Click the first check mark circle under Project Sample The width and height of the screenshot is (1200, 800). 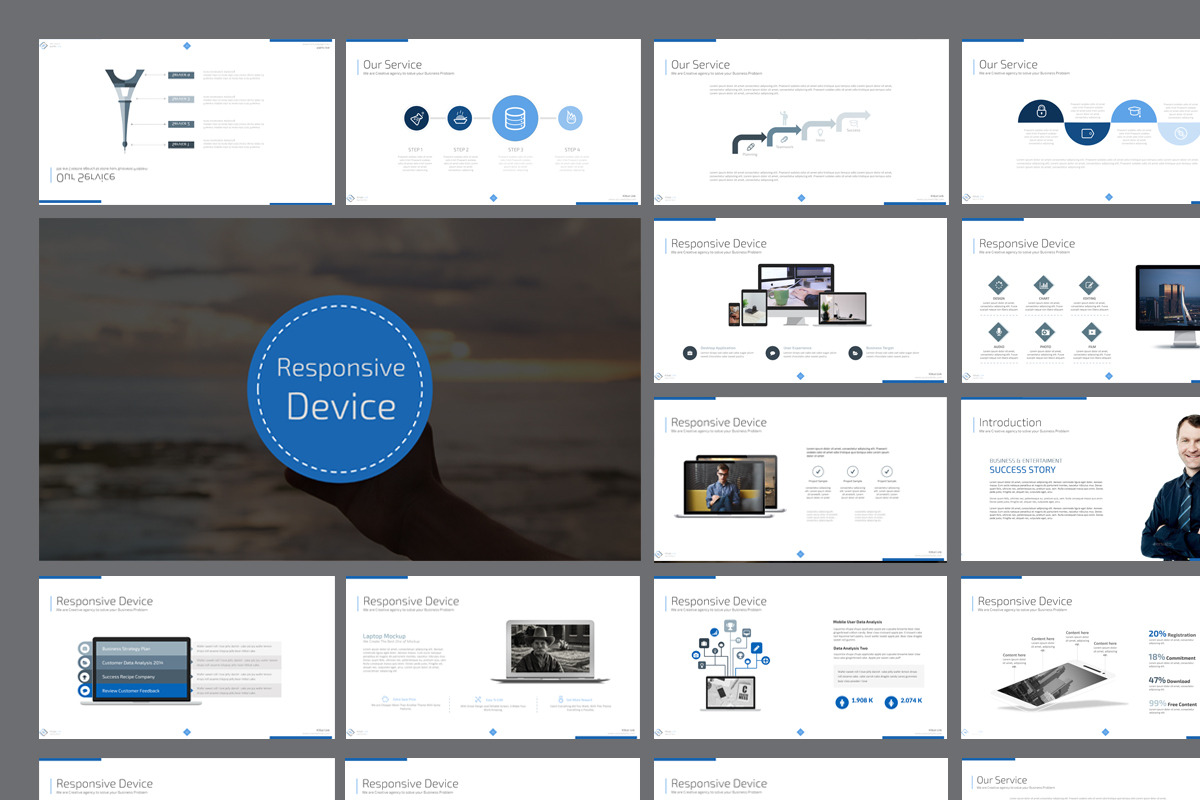point(818,472)
